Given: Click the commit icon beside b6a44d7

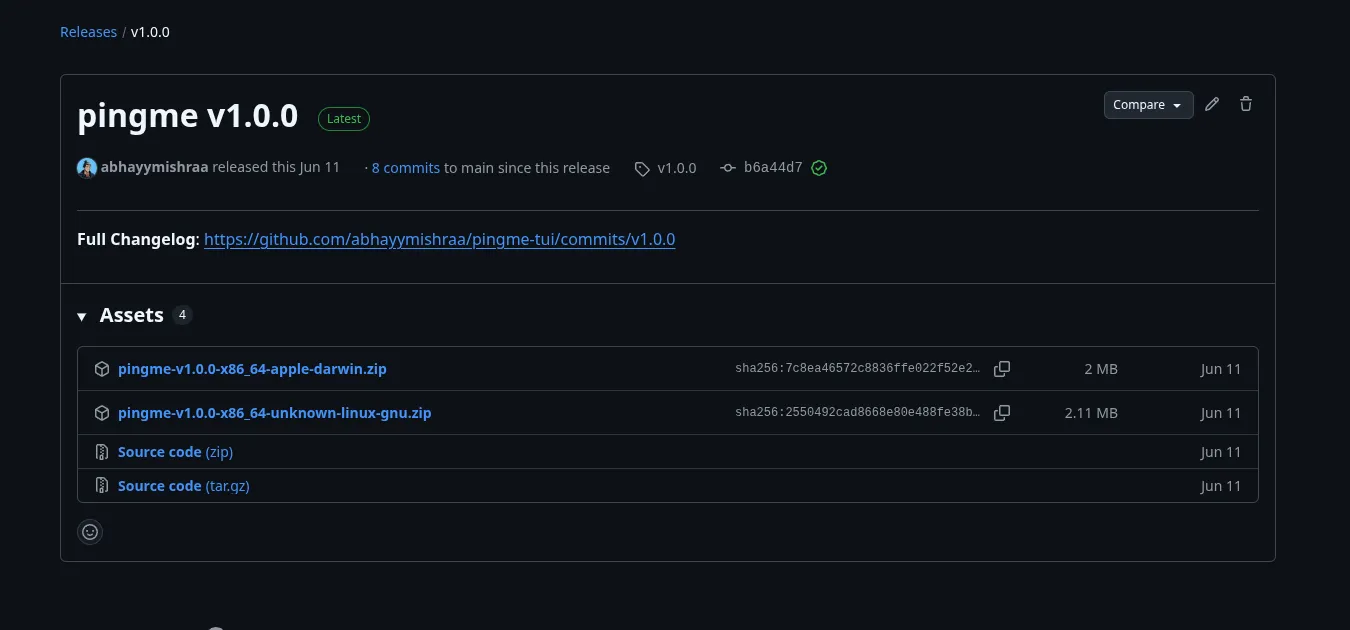Looking at the screenshot, I should click(x=728, y=168).
